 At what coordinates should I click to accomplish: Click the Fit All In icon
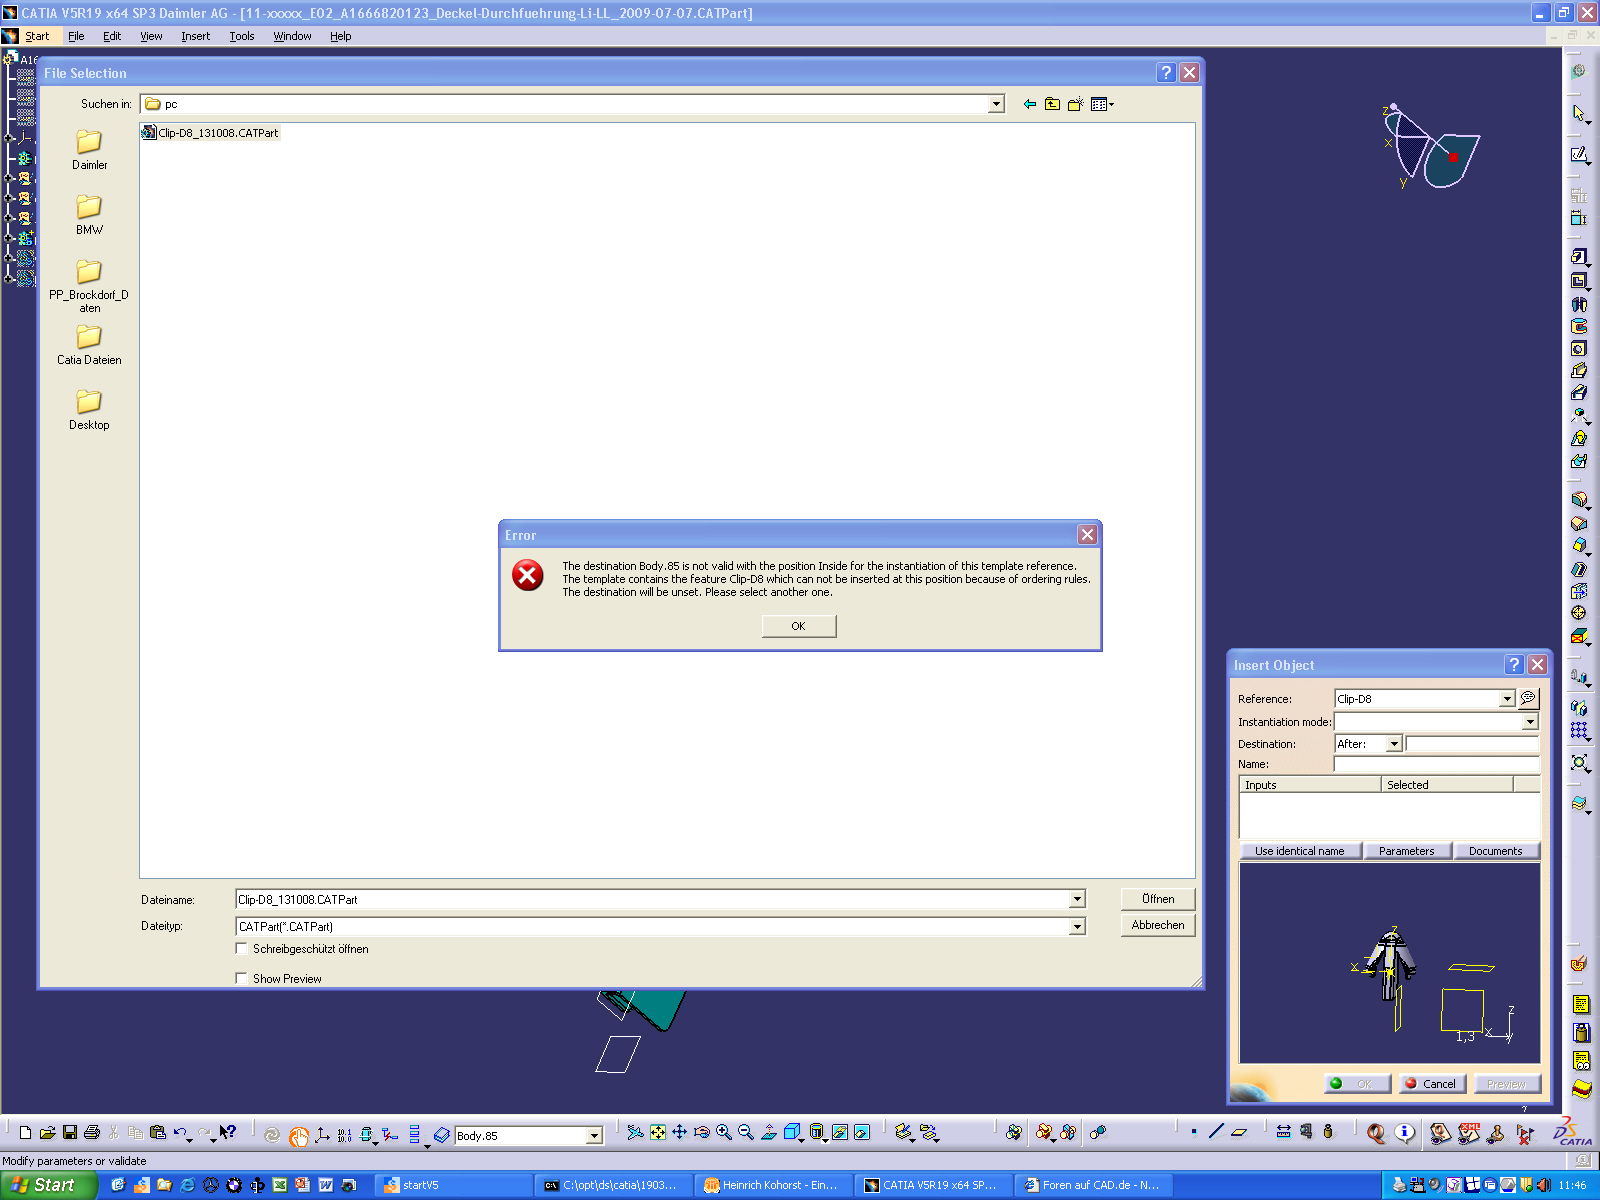pos(658,1133)
